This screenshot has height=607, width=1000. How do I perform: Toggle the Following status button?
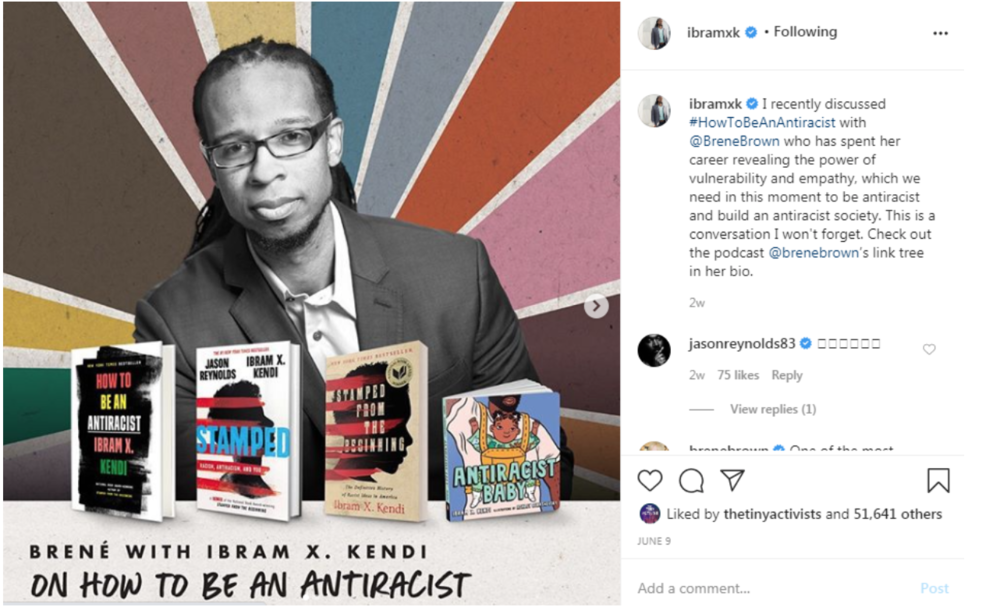[x=805, y=32]
